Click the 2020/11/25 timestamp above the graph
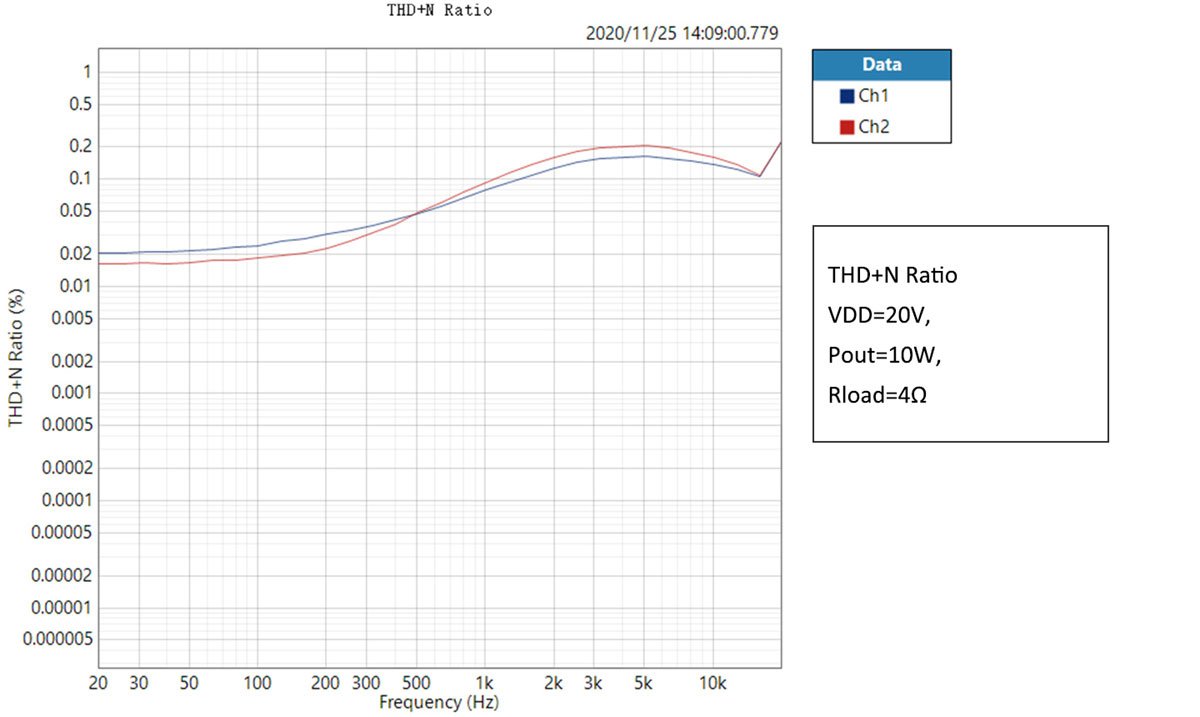Screen dimensions: 1200x717 click(x=682, y=34)
